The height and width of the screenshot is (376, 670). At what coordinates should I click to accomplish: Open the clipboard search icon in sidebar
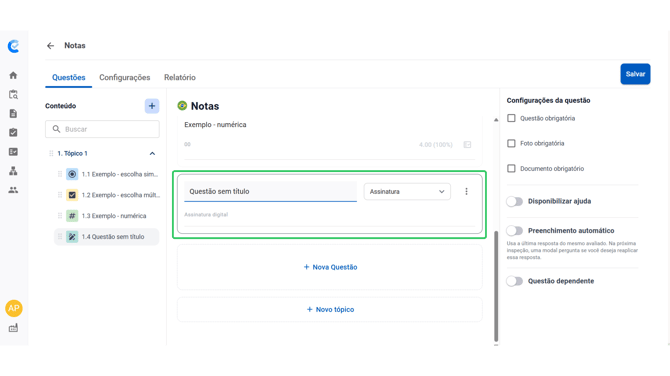pyautogui.click(x=13, y=94)
